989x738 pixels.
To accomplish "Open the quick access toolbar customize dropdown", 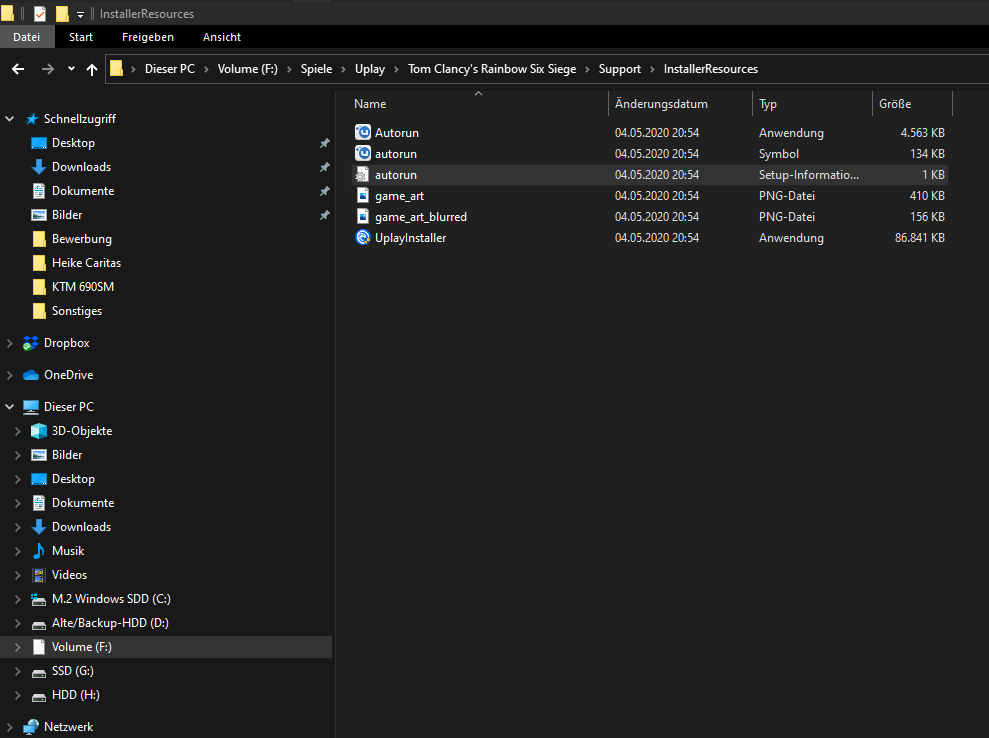I will click(80, 15).
